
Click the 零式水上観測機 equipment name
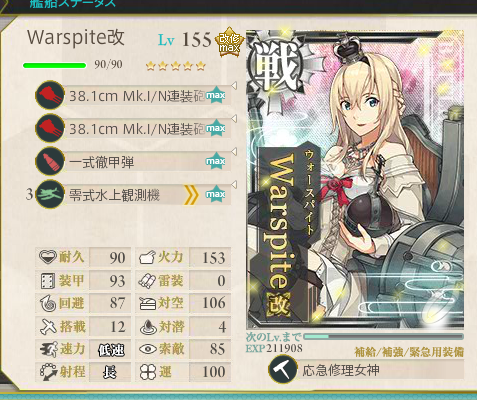click(114, 195)
